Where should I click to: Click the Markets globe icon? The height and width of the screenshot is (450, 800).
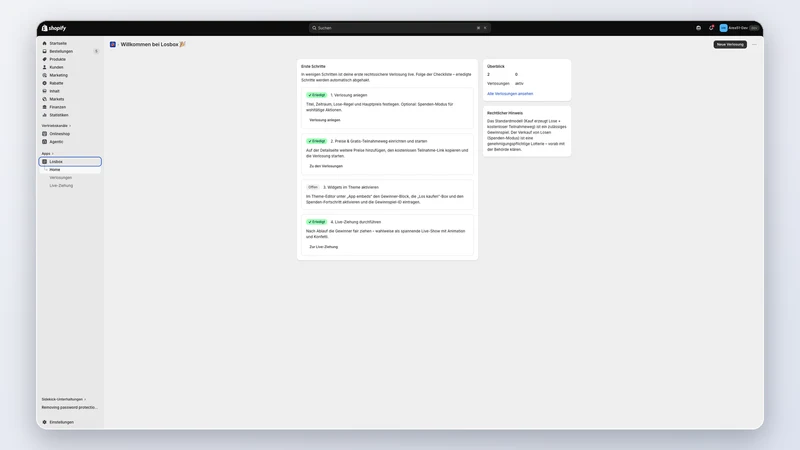coord(44,99)
